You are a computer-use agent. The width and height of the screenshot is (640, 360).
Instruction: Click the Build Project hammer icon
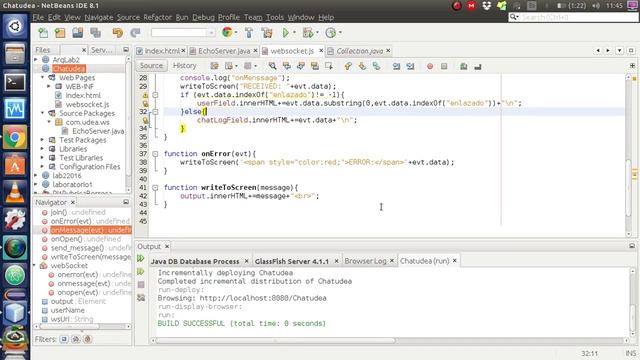pyautogui.click(x=249, y=33)
